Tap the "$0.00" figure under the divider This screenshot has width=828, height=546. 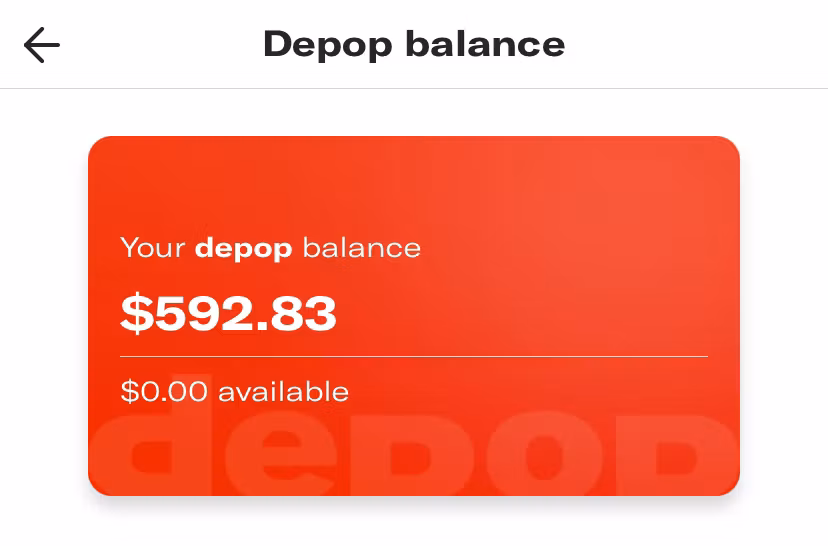[x=164, y=391]
